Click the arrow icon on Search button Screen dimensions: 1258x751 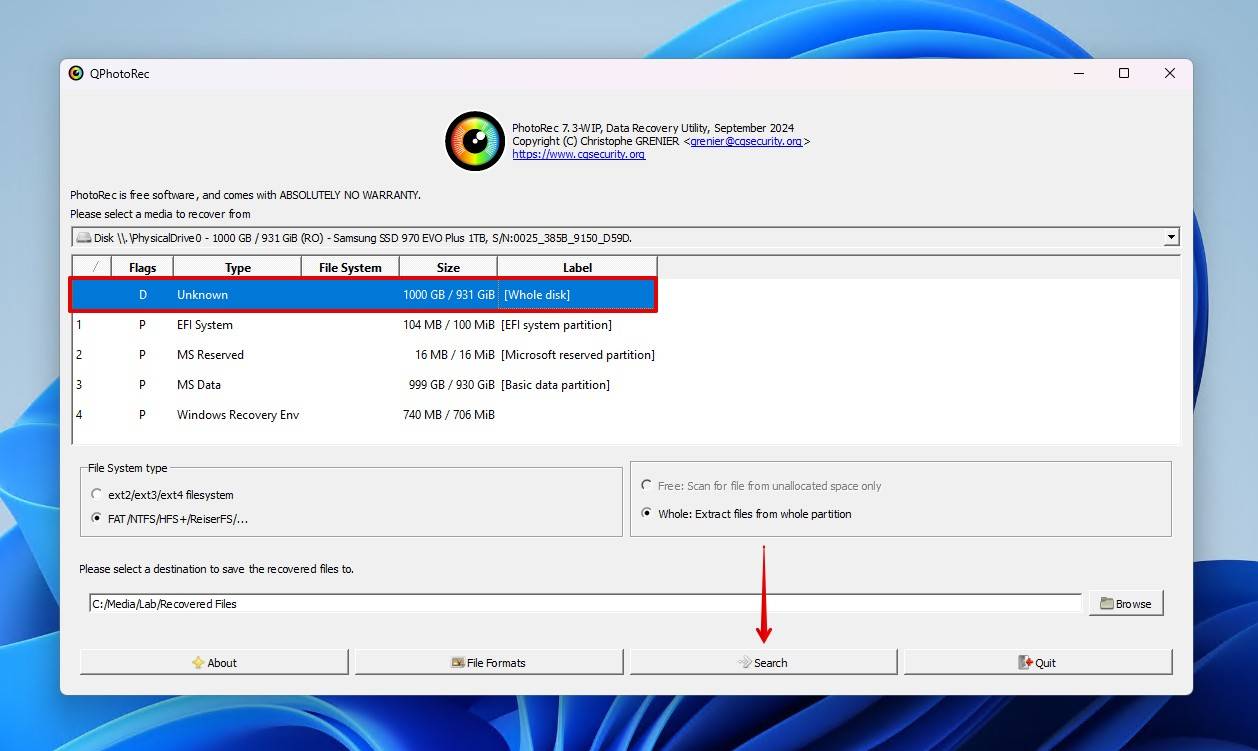pos(744,662)
